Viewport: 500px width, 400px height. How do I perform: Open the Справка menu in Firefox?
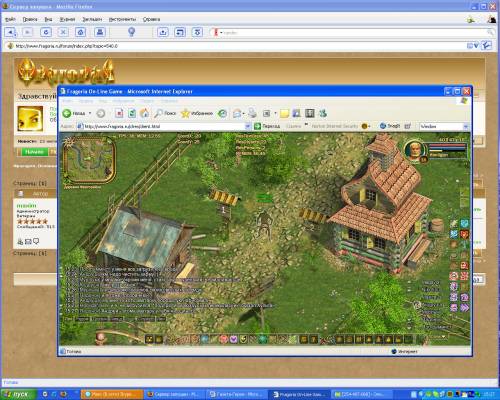[x=151, y=19]
